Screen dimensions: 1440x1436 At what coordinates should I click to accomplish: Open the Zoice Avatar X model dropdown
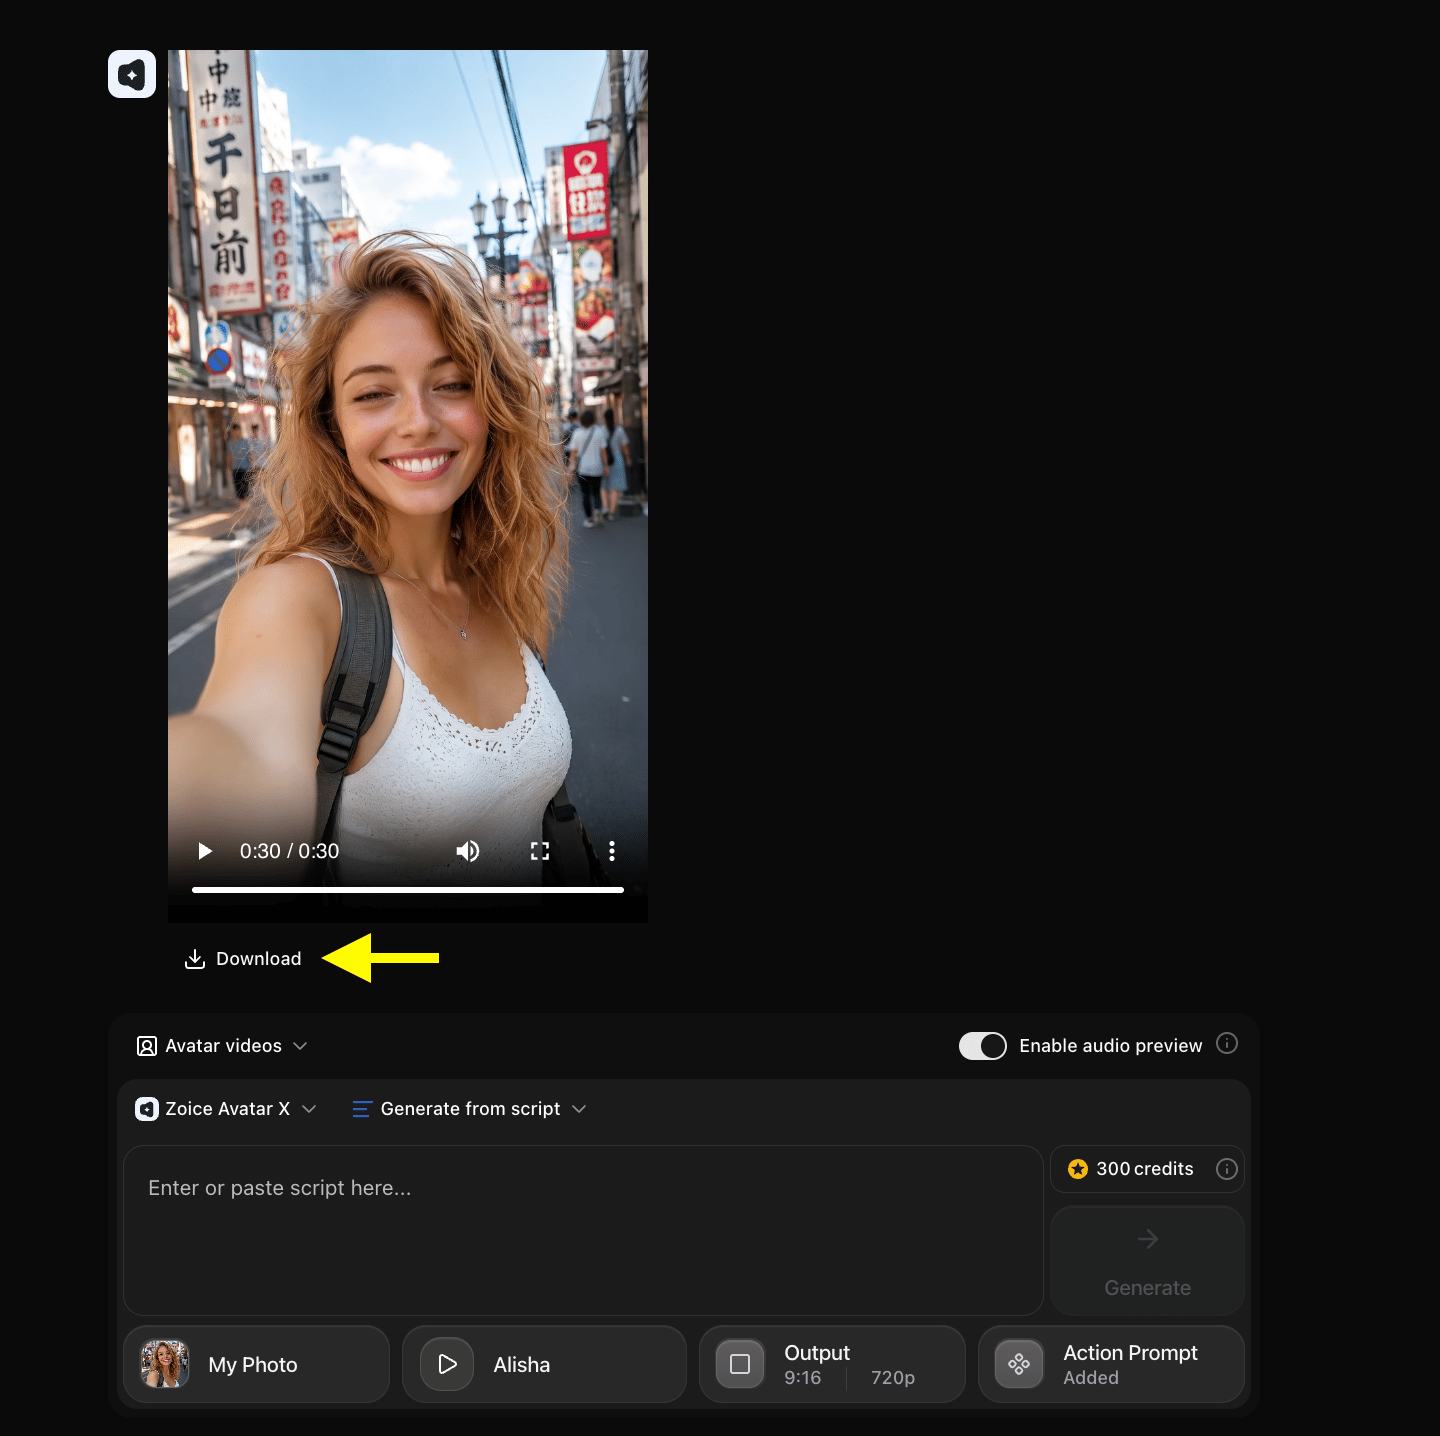click(226, 1109)
